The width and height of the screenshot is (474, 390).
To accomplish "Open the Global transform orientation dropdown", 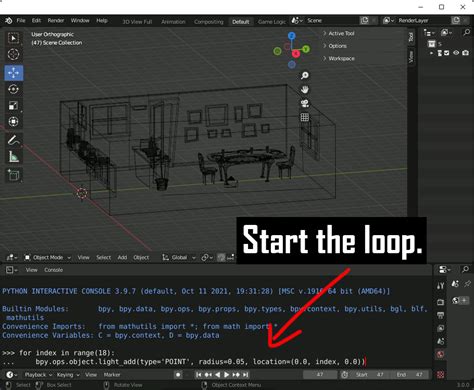I will click(x=179, y=257).
